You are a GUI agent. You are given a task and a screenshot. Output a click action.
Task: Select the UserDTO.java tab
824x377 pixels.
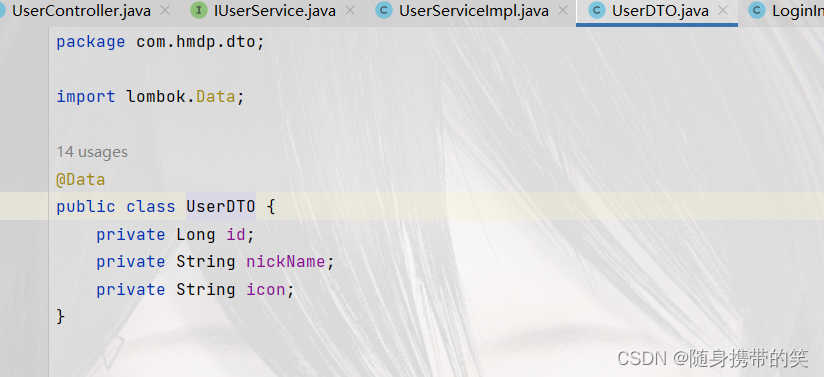pyautogui.click(x=660, y=11)
